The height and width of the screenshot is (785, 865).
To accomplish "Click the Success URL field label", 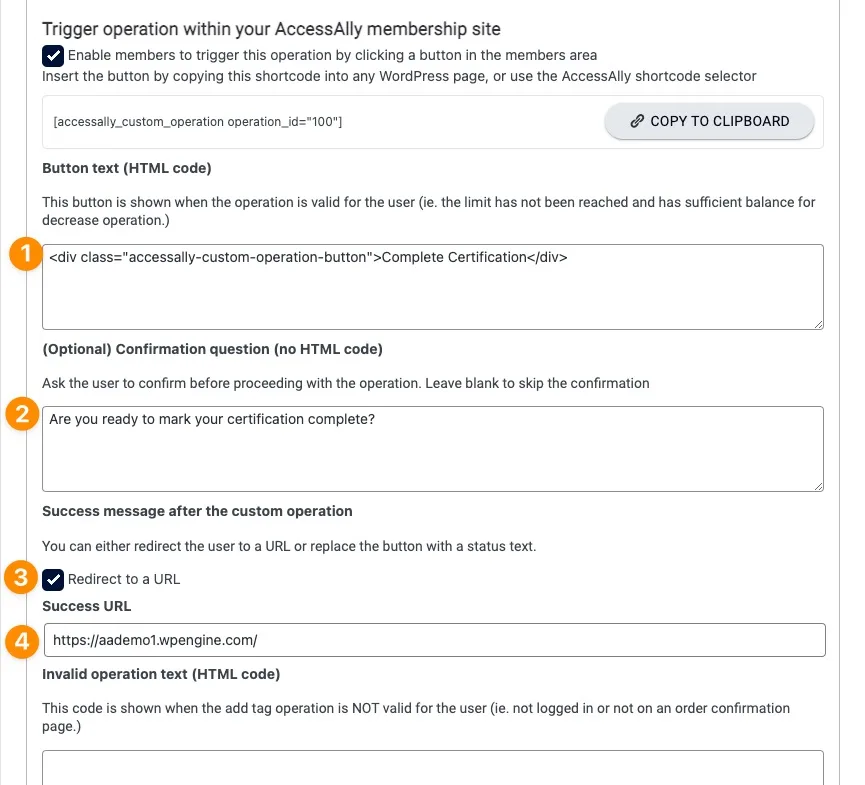I will pos(87,606).
